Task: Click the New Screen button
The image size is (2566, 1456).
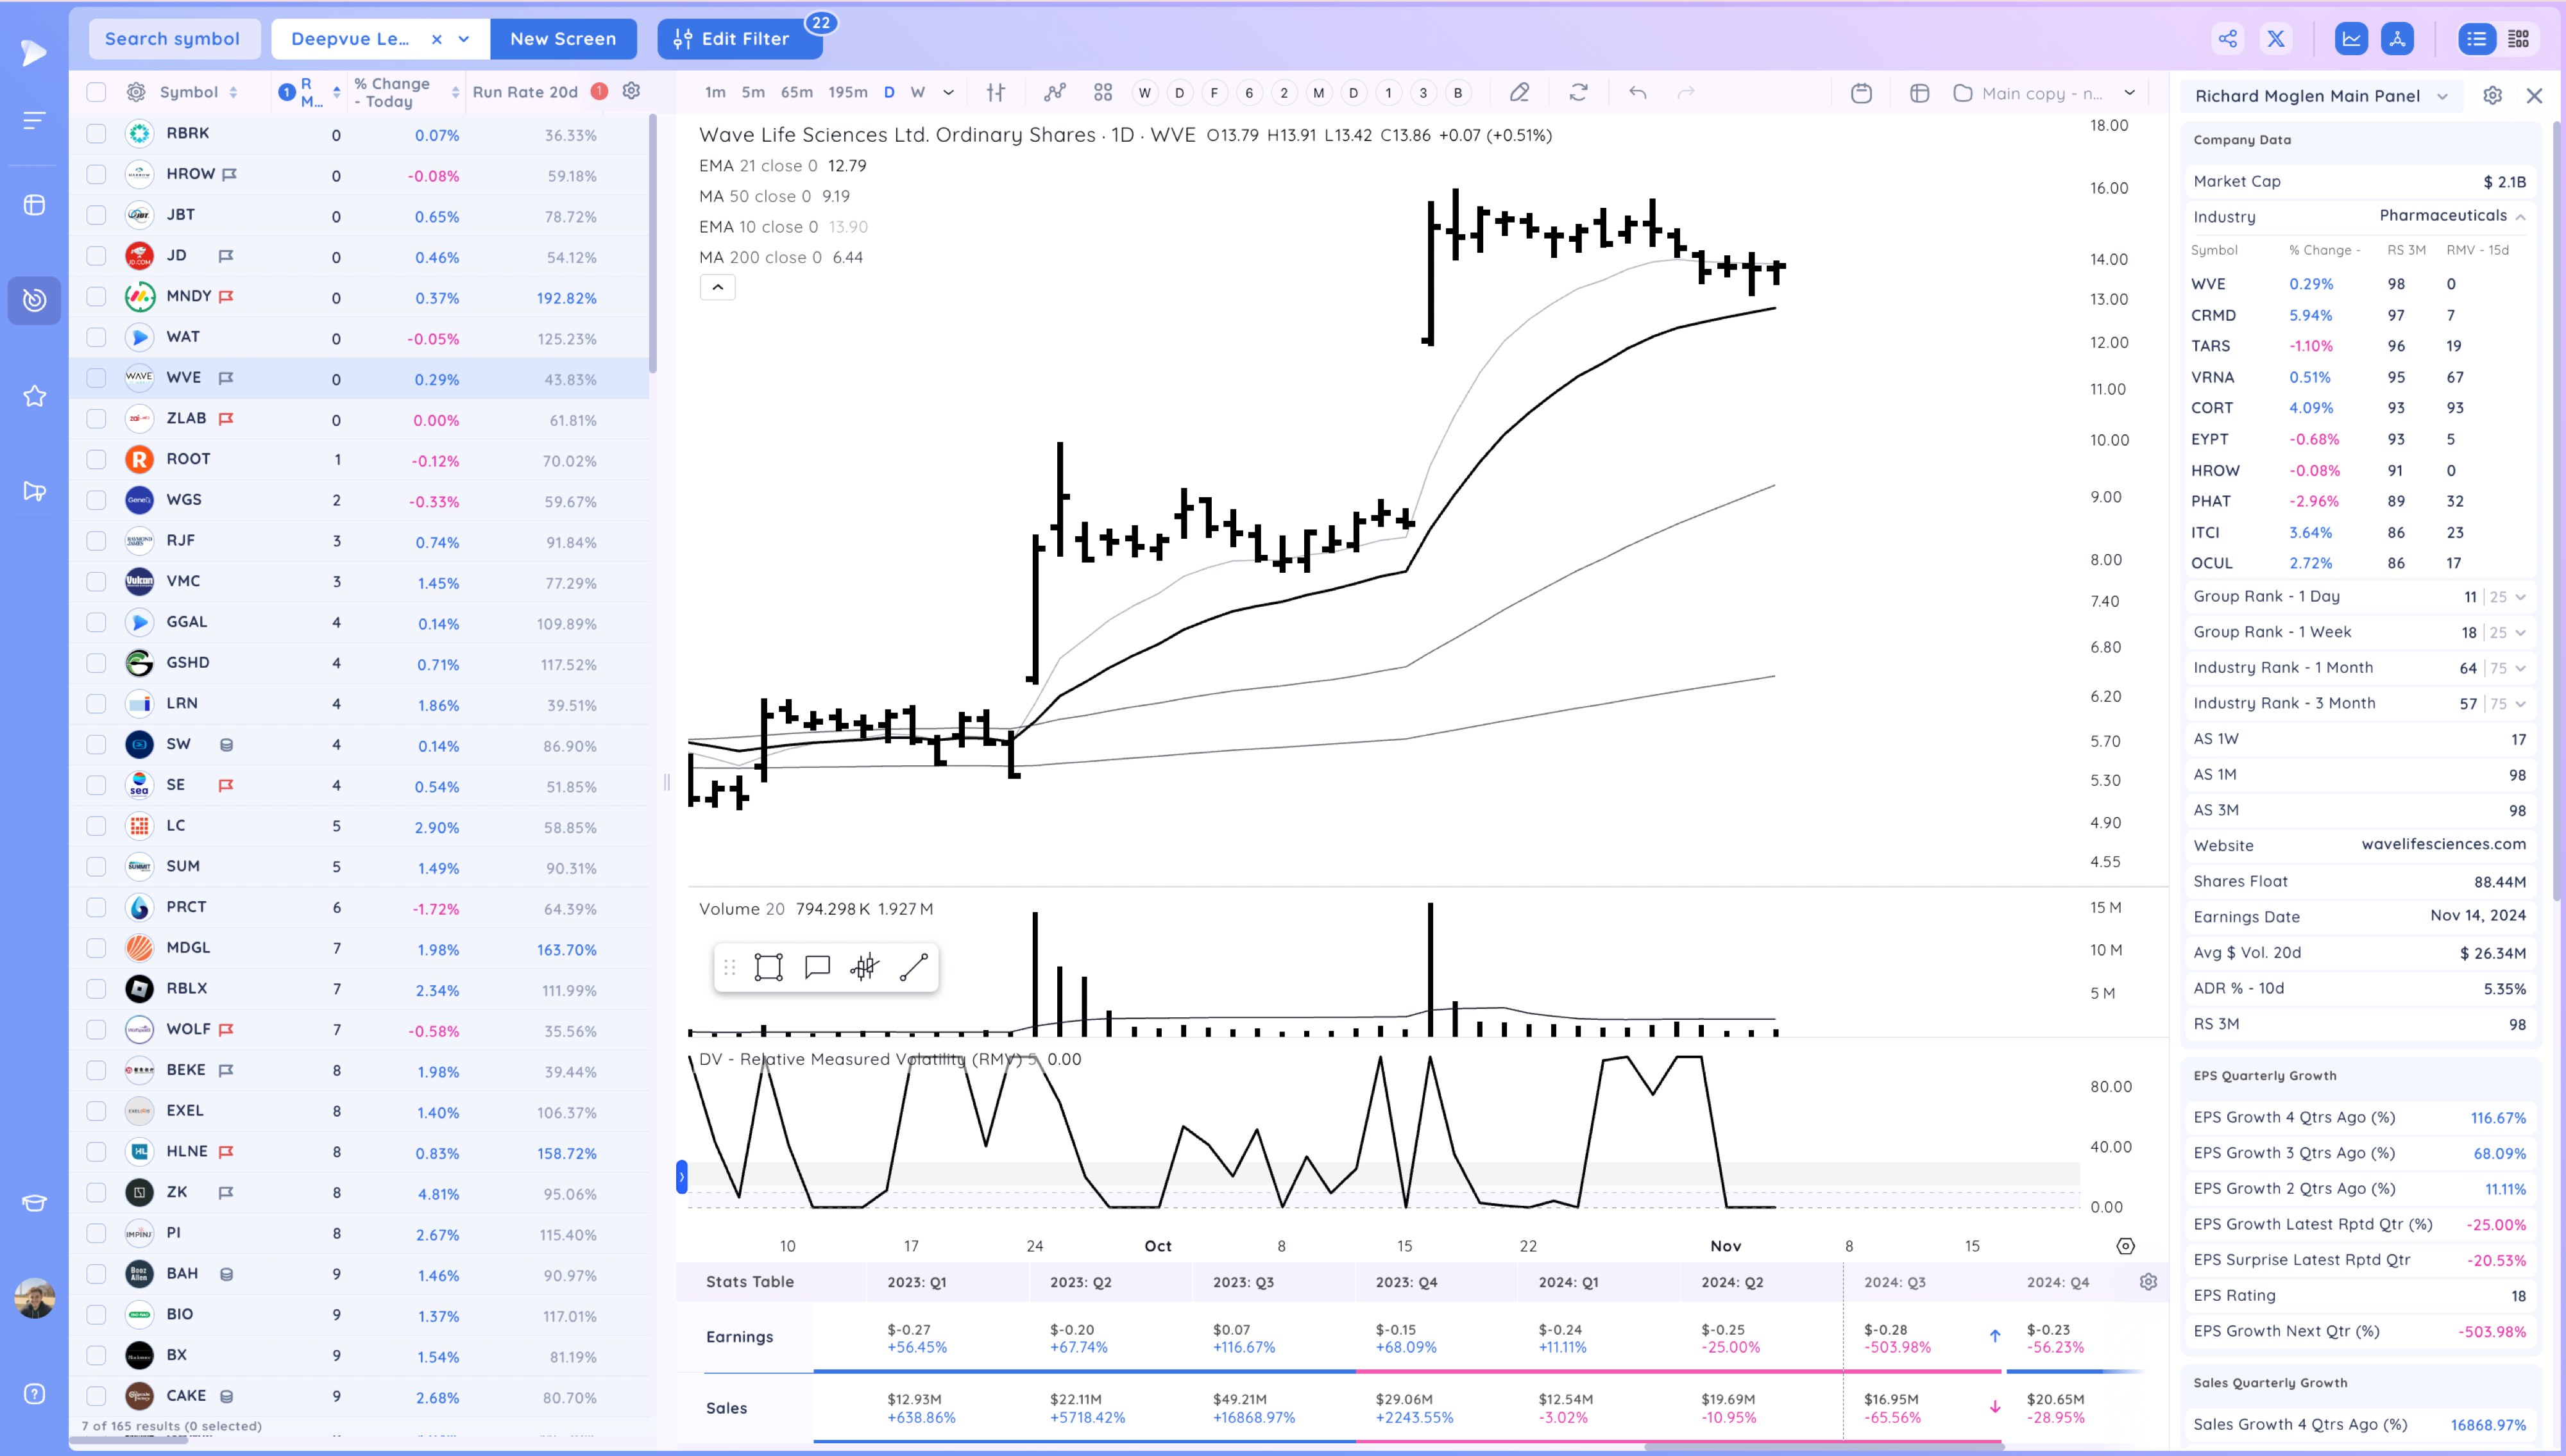Action: point(563,39)
